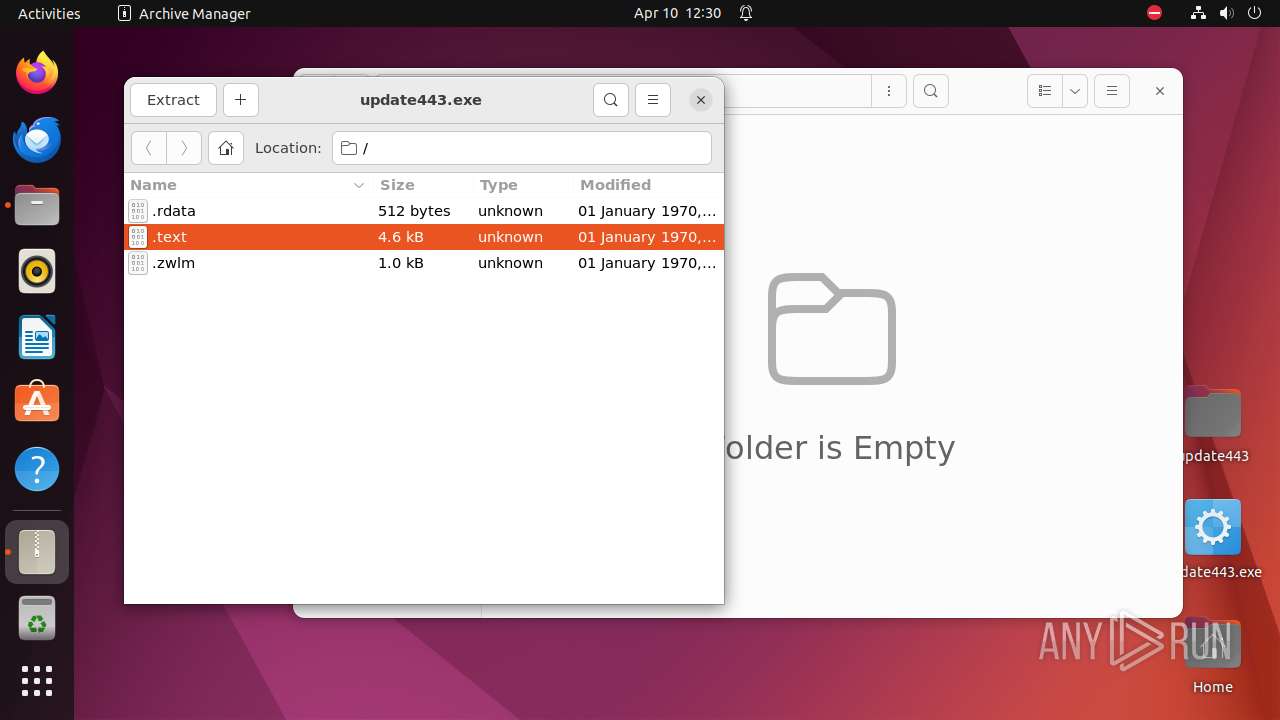
Task: Open Files window hamburger menu
Action: (1112, 91)
